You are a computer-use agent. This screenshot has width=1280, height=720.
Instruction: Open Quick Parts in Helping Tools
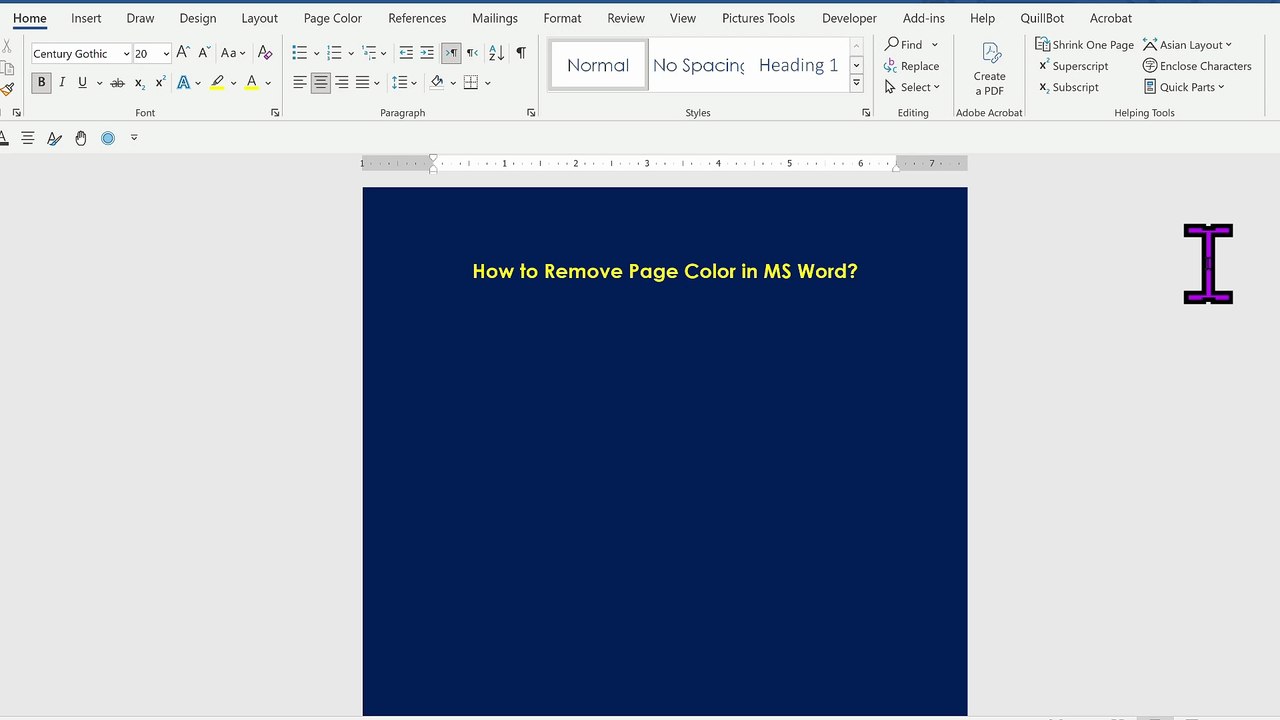[1184, 87]
